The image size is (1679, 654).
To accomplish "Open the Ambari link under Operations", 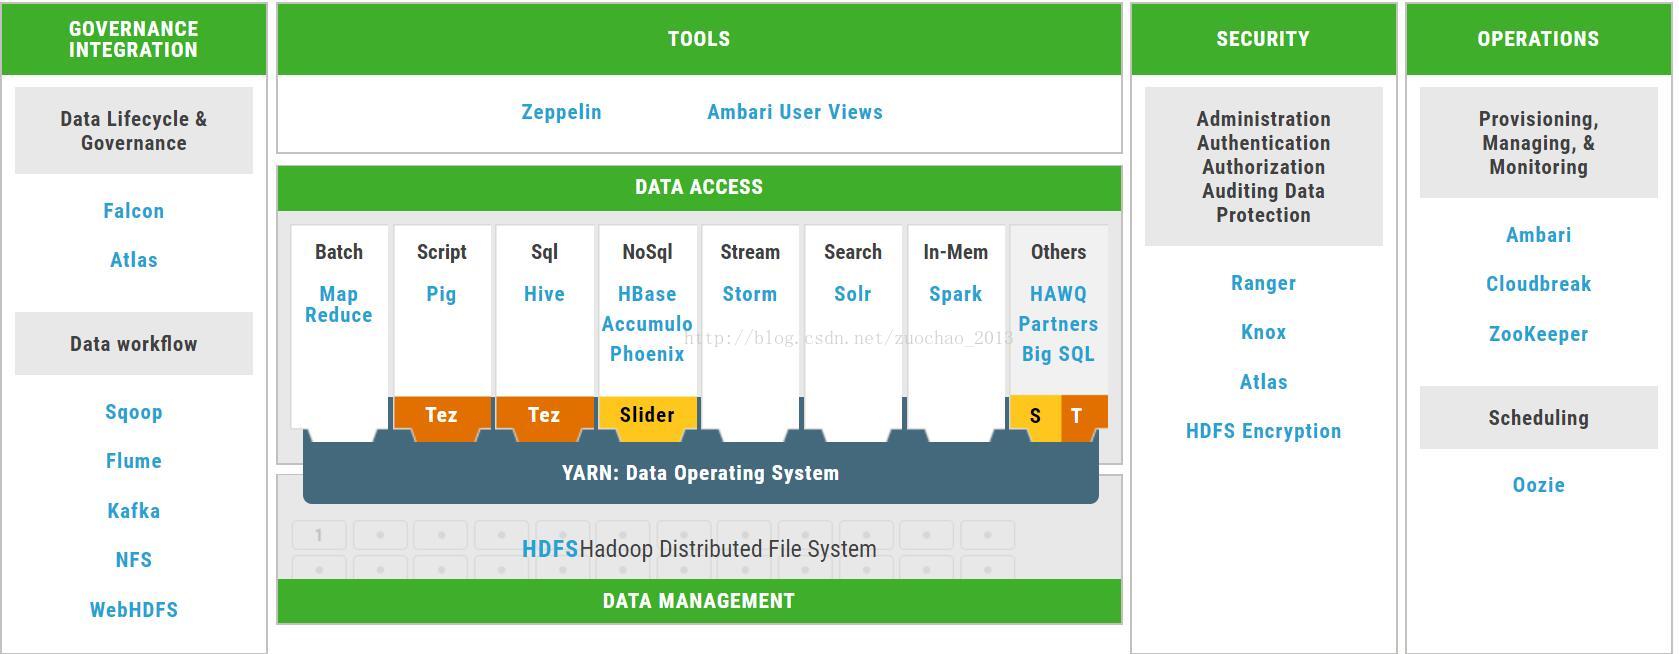I will (1538, 235).
